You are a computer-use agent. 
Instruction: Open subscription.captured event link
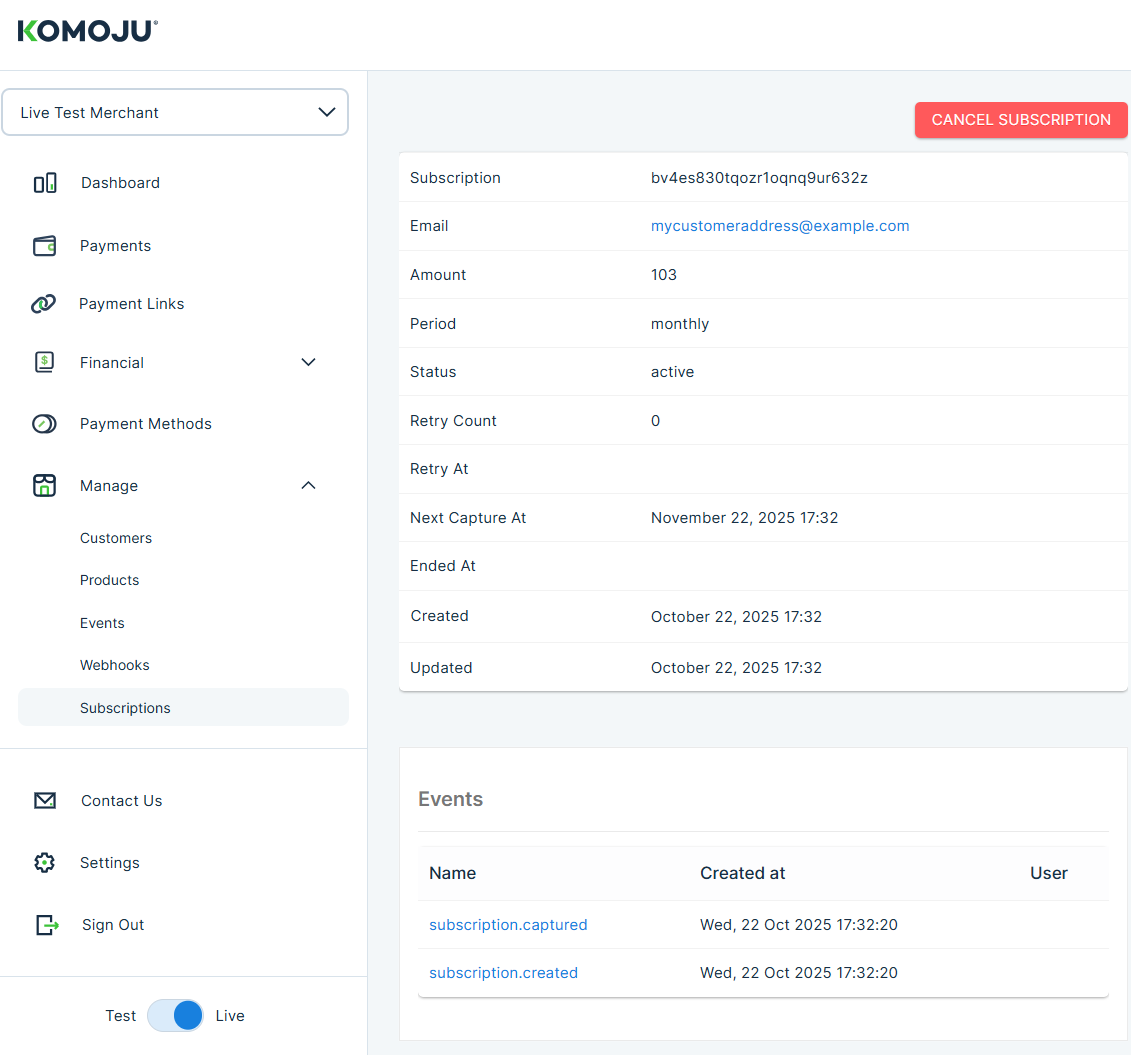click(508, 924)
